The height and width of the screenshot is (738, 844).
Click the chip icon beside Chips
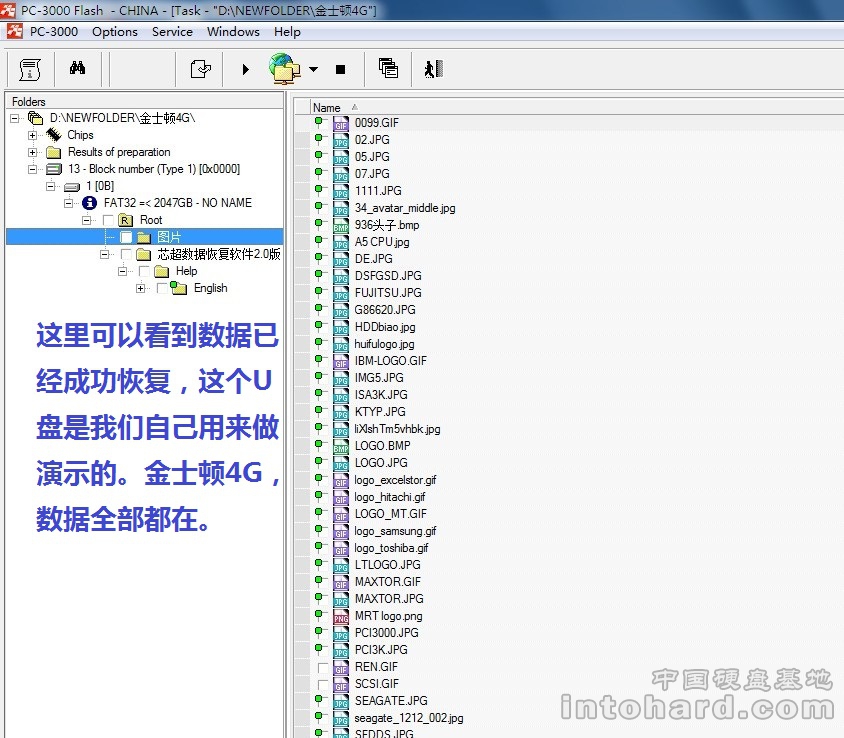54,135
